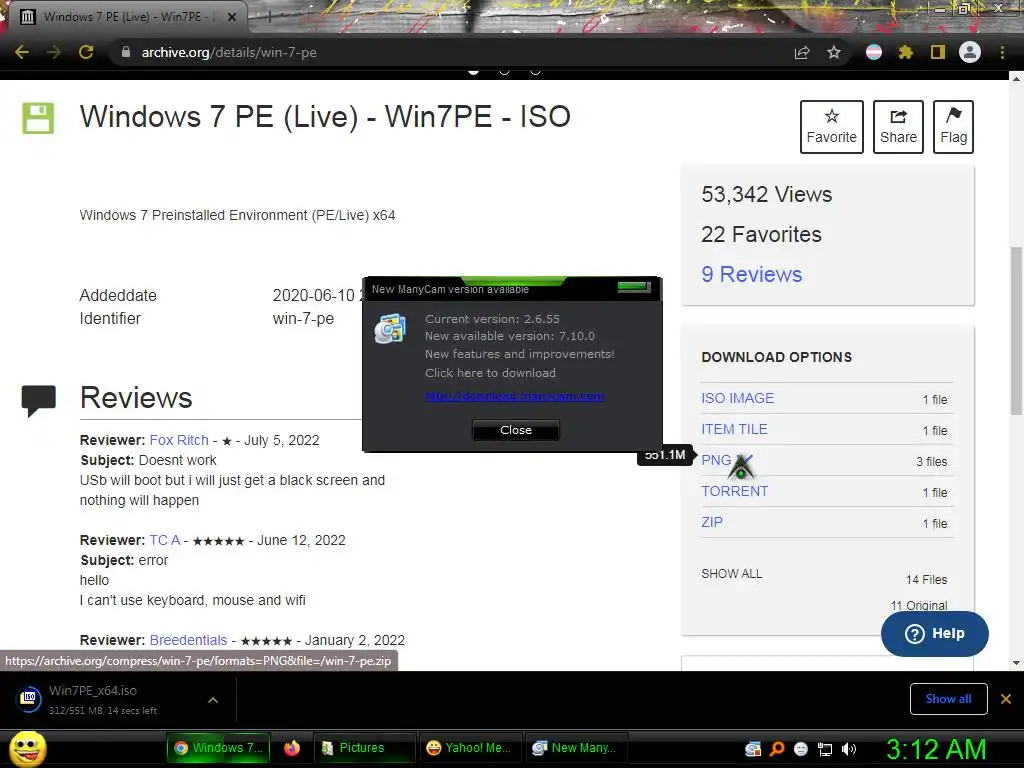Screen dimensions: 1024x768
Task: Open TORRENT download option
Action: (x=734, y=491)
